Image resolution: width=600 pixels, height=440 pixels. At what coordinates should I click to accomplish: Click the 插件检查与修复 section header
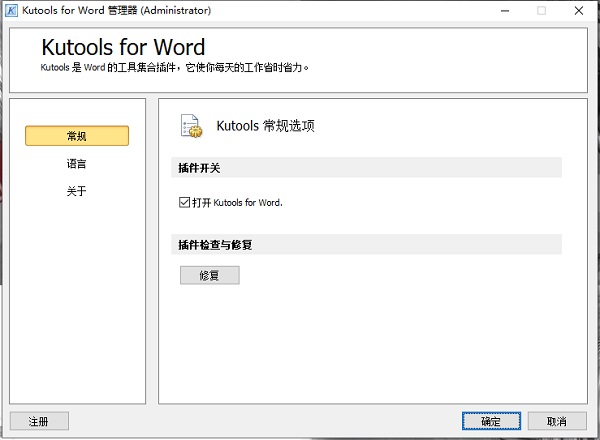[x=366, y=244]
